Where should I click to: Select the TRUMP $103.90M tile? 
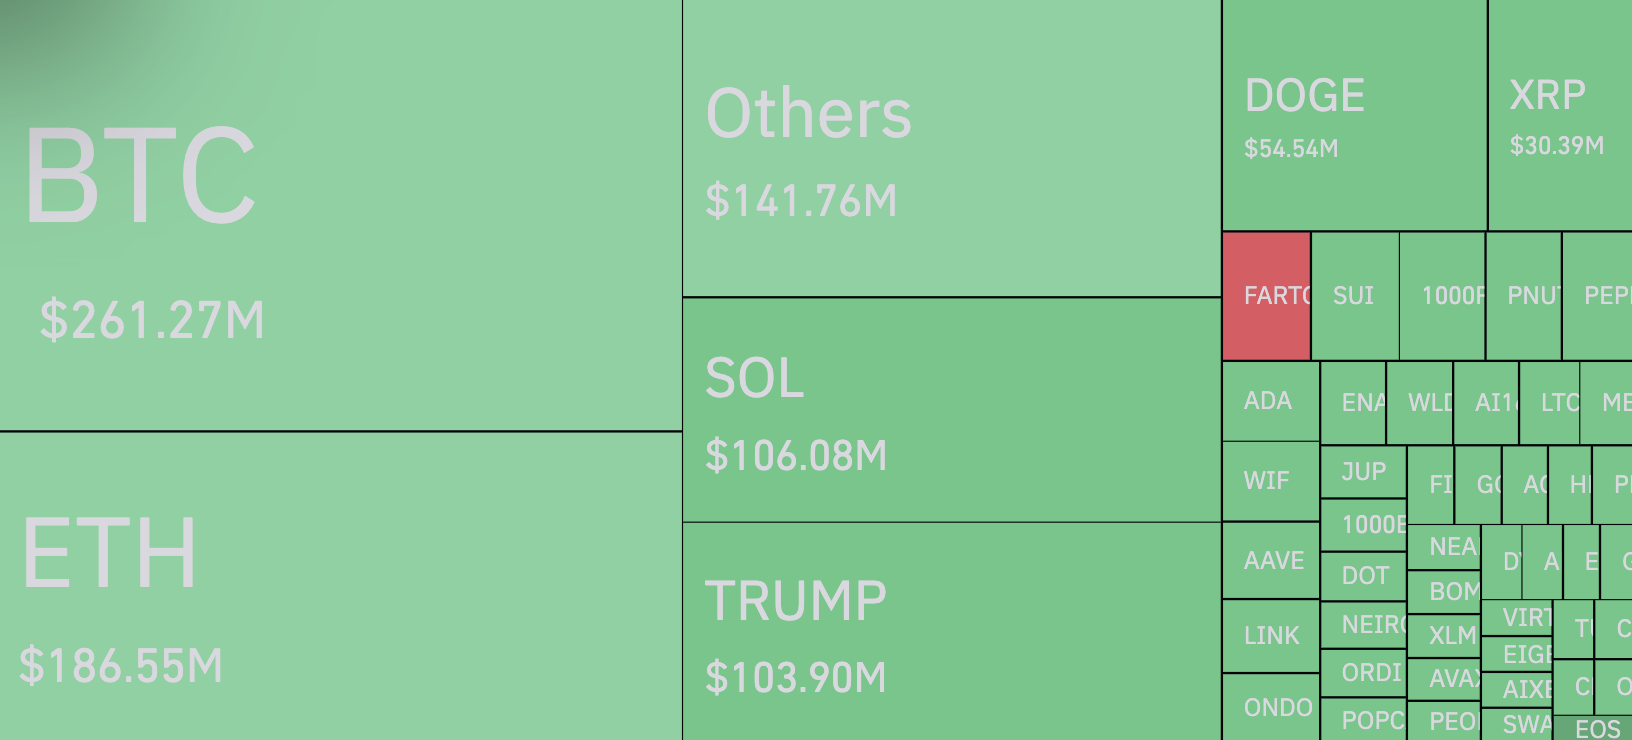tap(951, 632)
